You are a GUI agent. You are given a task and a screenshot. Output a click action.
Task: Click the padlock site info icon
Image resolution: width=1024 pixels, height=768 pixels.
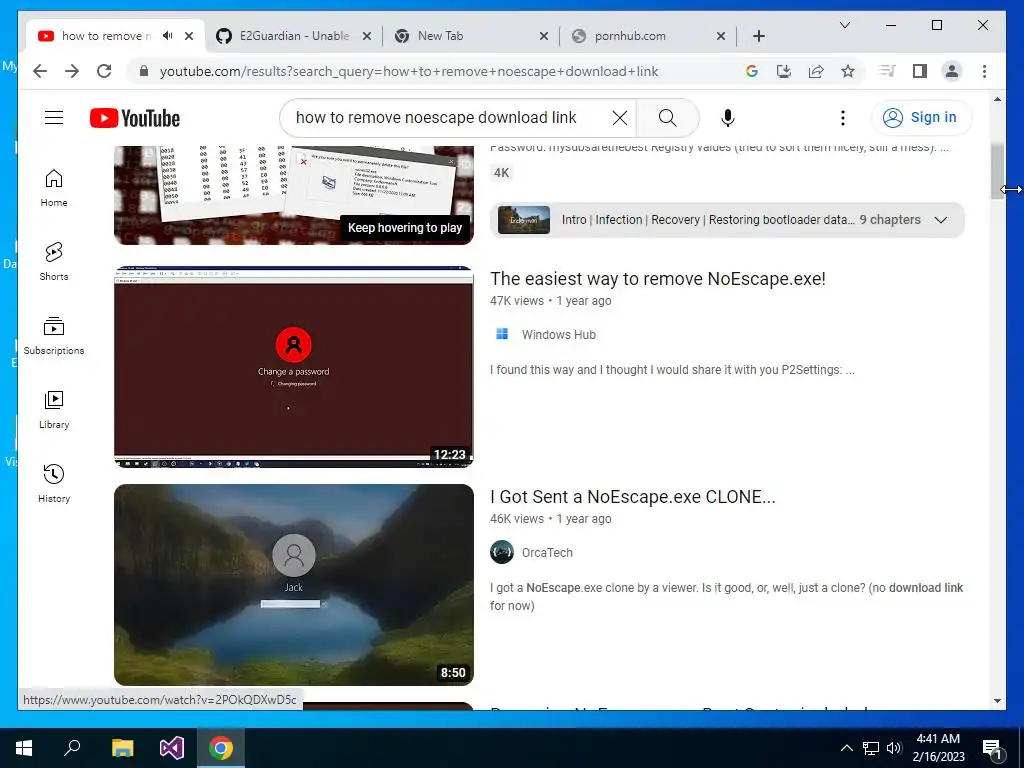tap(144, 71)
